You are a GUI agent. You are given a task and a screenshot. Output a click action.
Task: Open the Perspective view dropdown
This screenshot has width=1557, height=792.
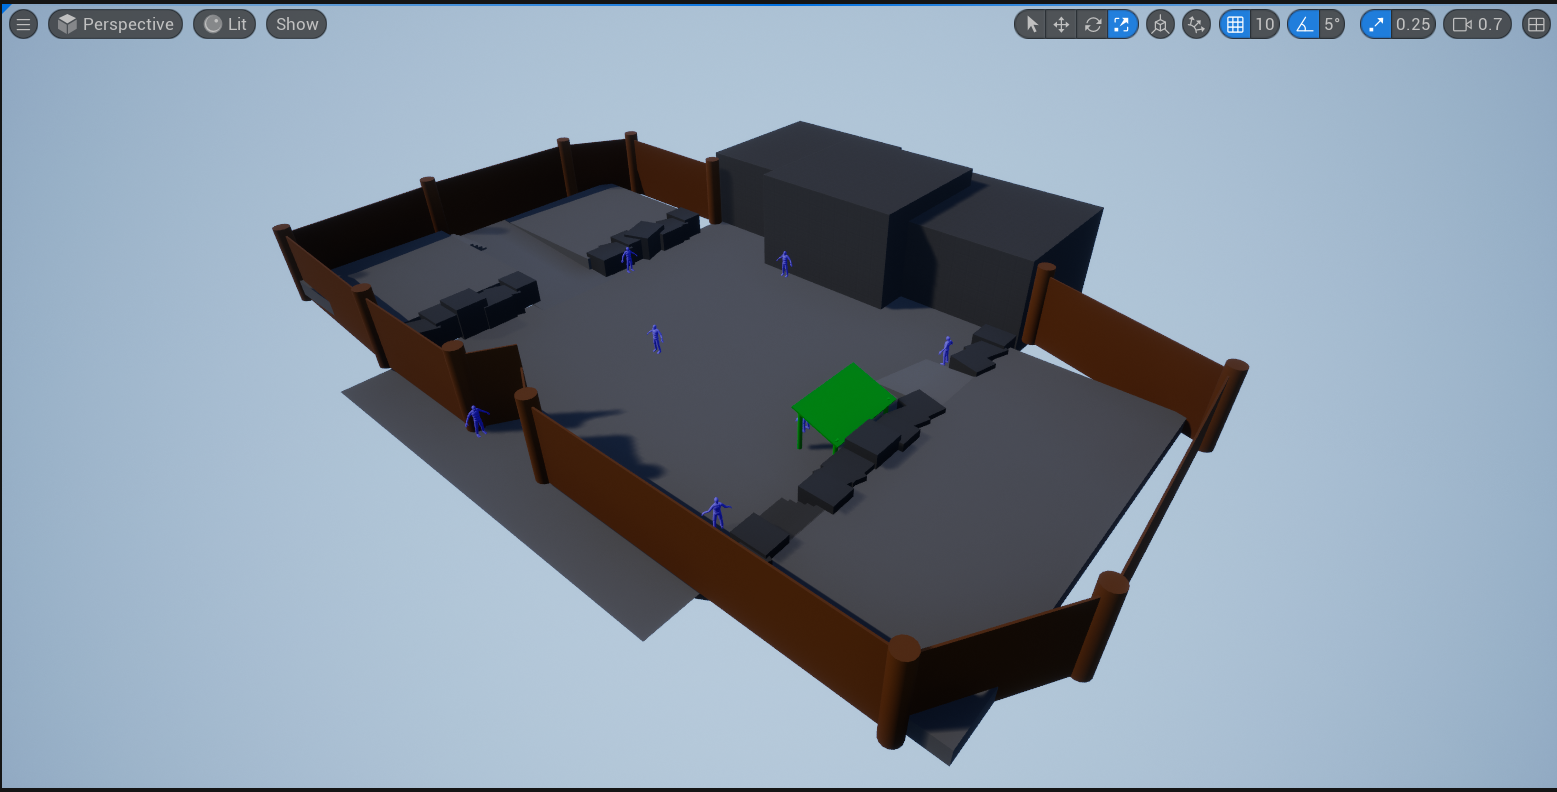pyautogui.click(x=115, y=24)
